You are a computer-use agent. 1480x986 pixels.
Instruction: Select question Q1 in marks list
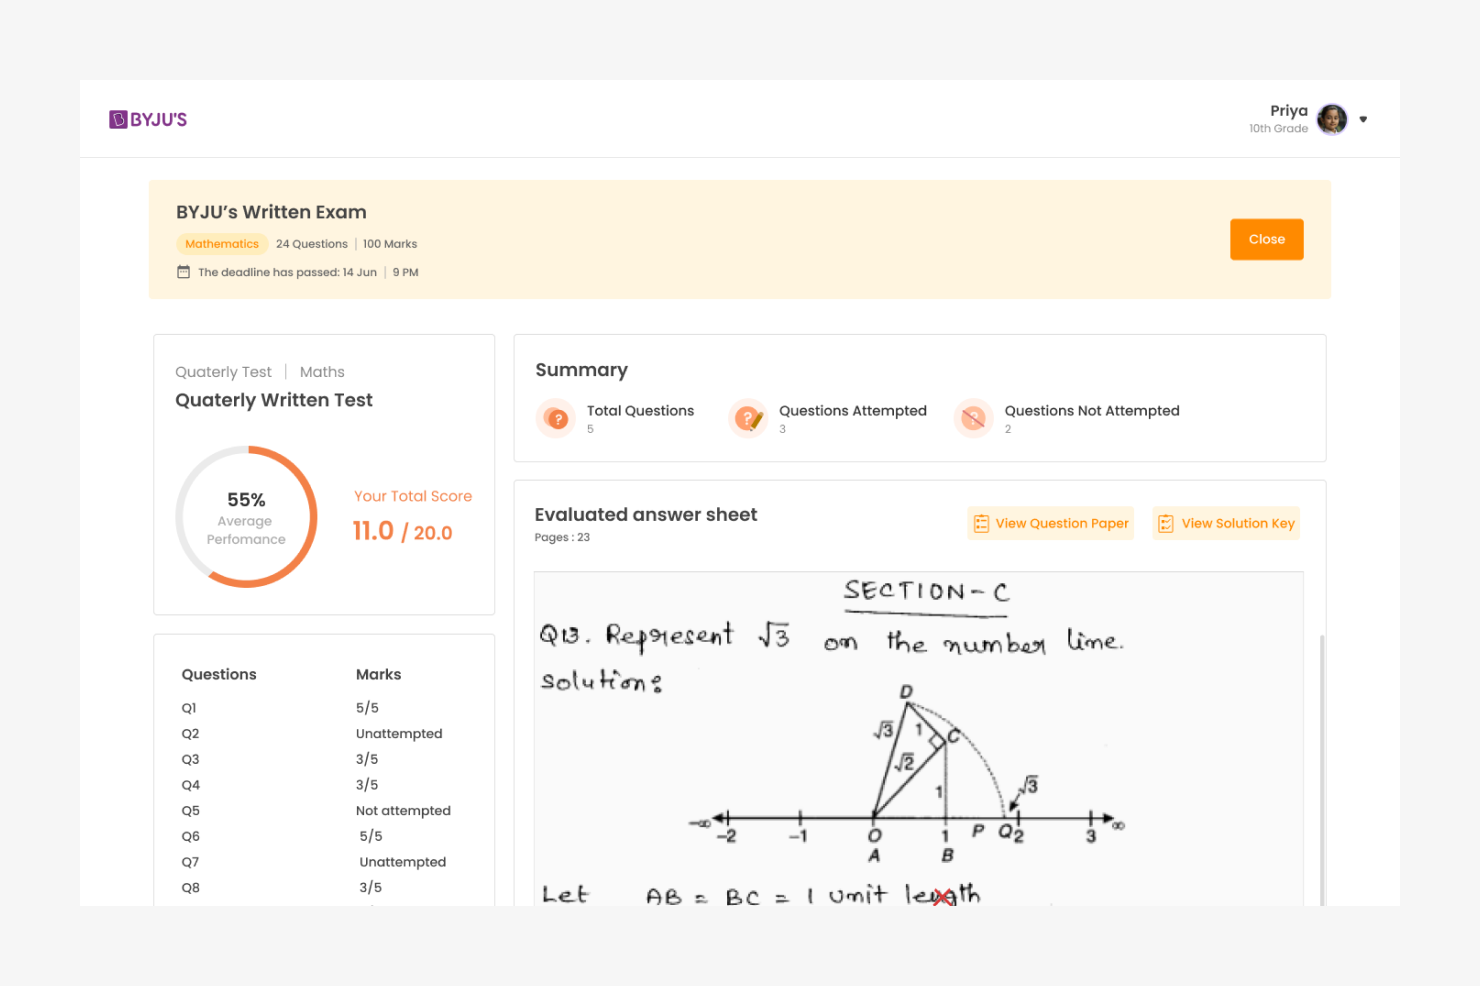[189, 708]
